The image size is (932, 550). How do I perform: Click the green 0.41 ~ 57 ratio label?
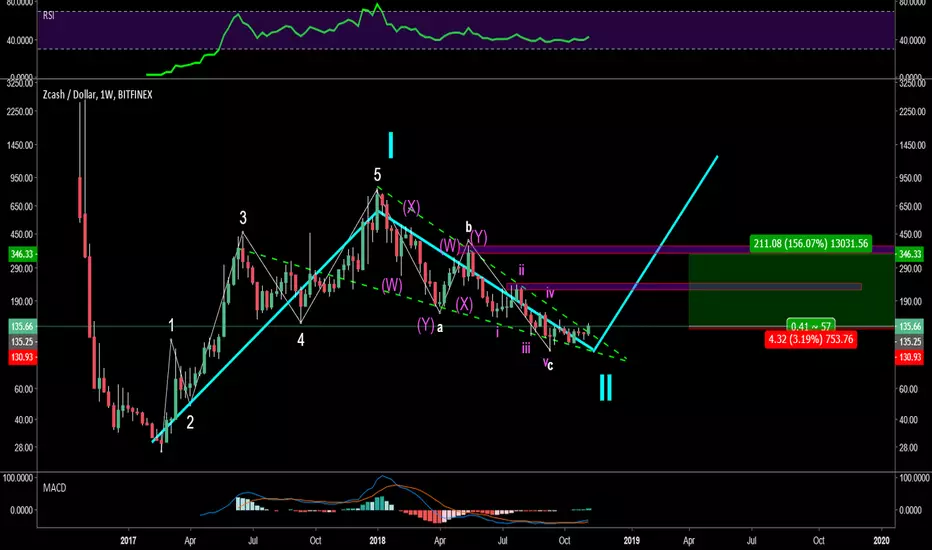point(811,325)
